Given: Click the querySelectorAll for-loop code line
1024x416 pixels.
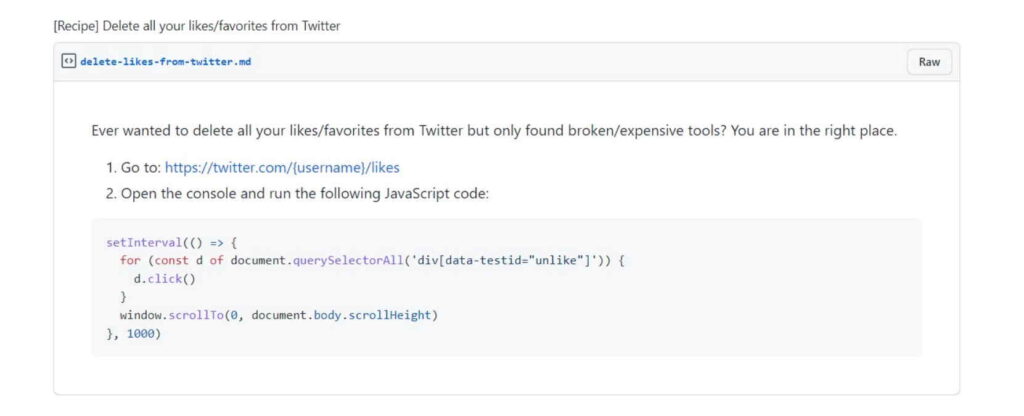Looking at the screenshot, I should [x=372, y=261].
